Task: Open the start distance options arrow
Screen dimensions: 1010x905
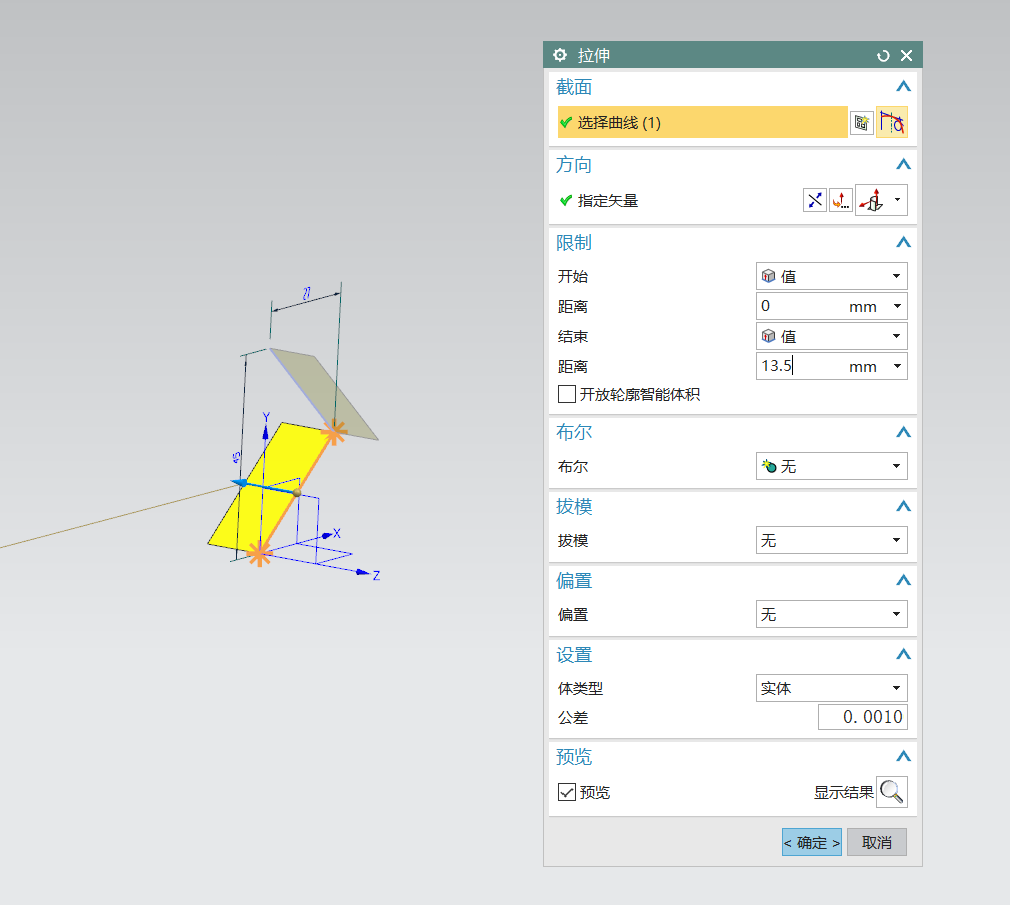Action: pyautogui.click(x=897, y=306)
